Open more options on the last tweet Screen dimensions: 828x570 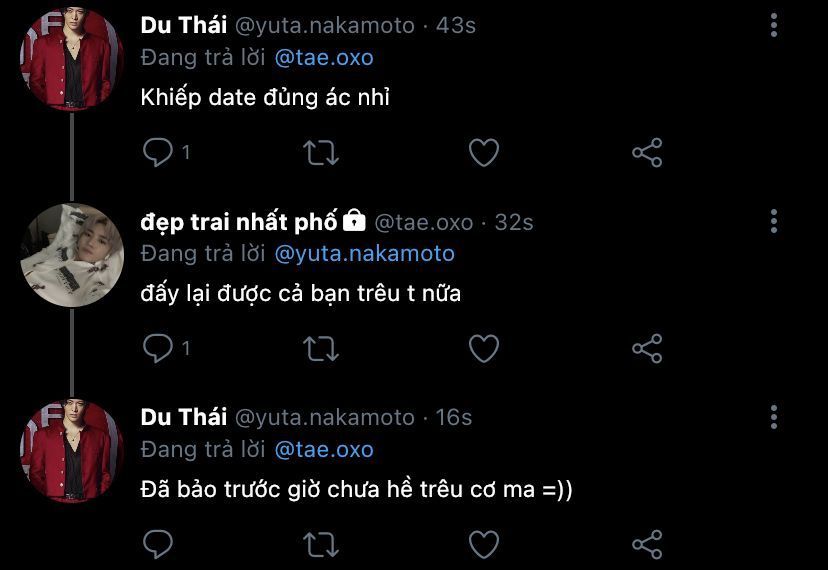[x=774, y=417]
